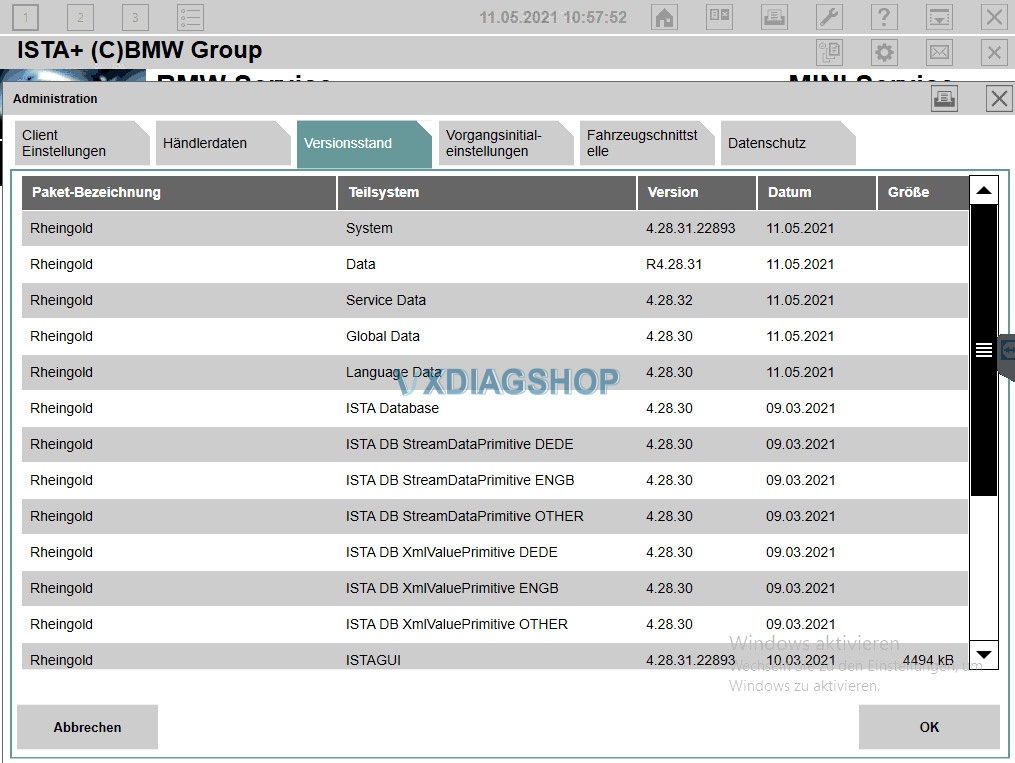Screen dimensions: 1015x763
Task: Click the numbered 3 icon in top bar
Action: pyautogui.click(x=135, y=17)
